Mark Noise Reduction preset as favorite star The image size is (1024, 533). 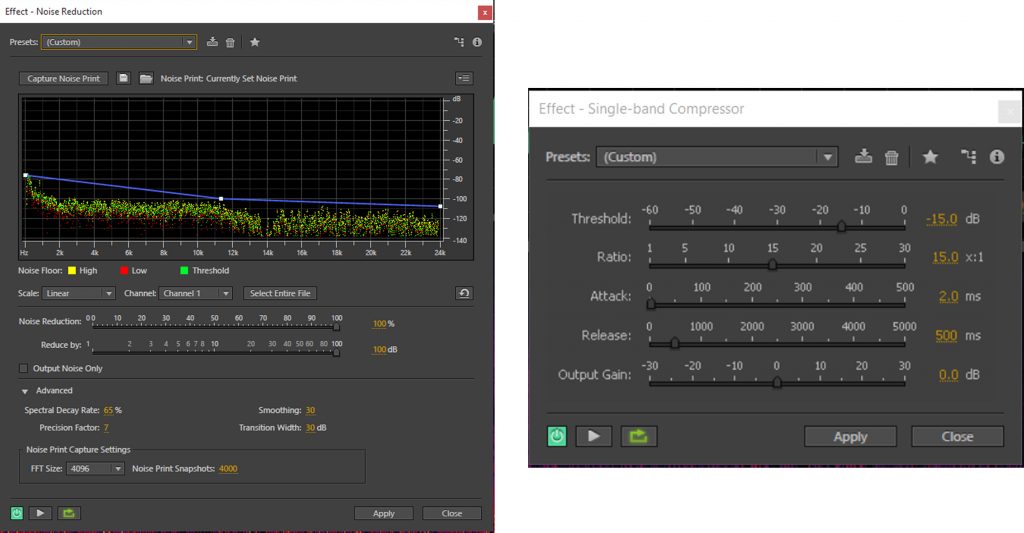coord(255,42)
